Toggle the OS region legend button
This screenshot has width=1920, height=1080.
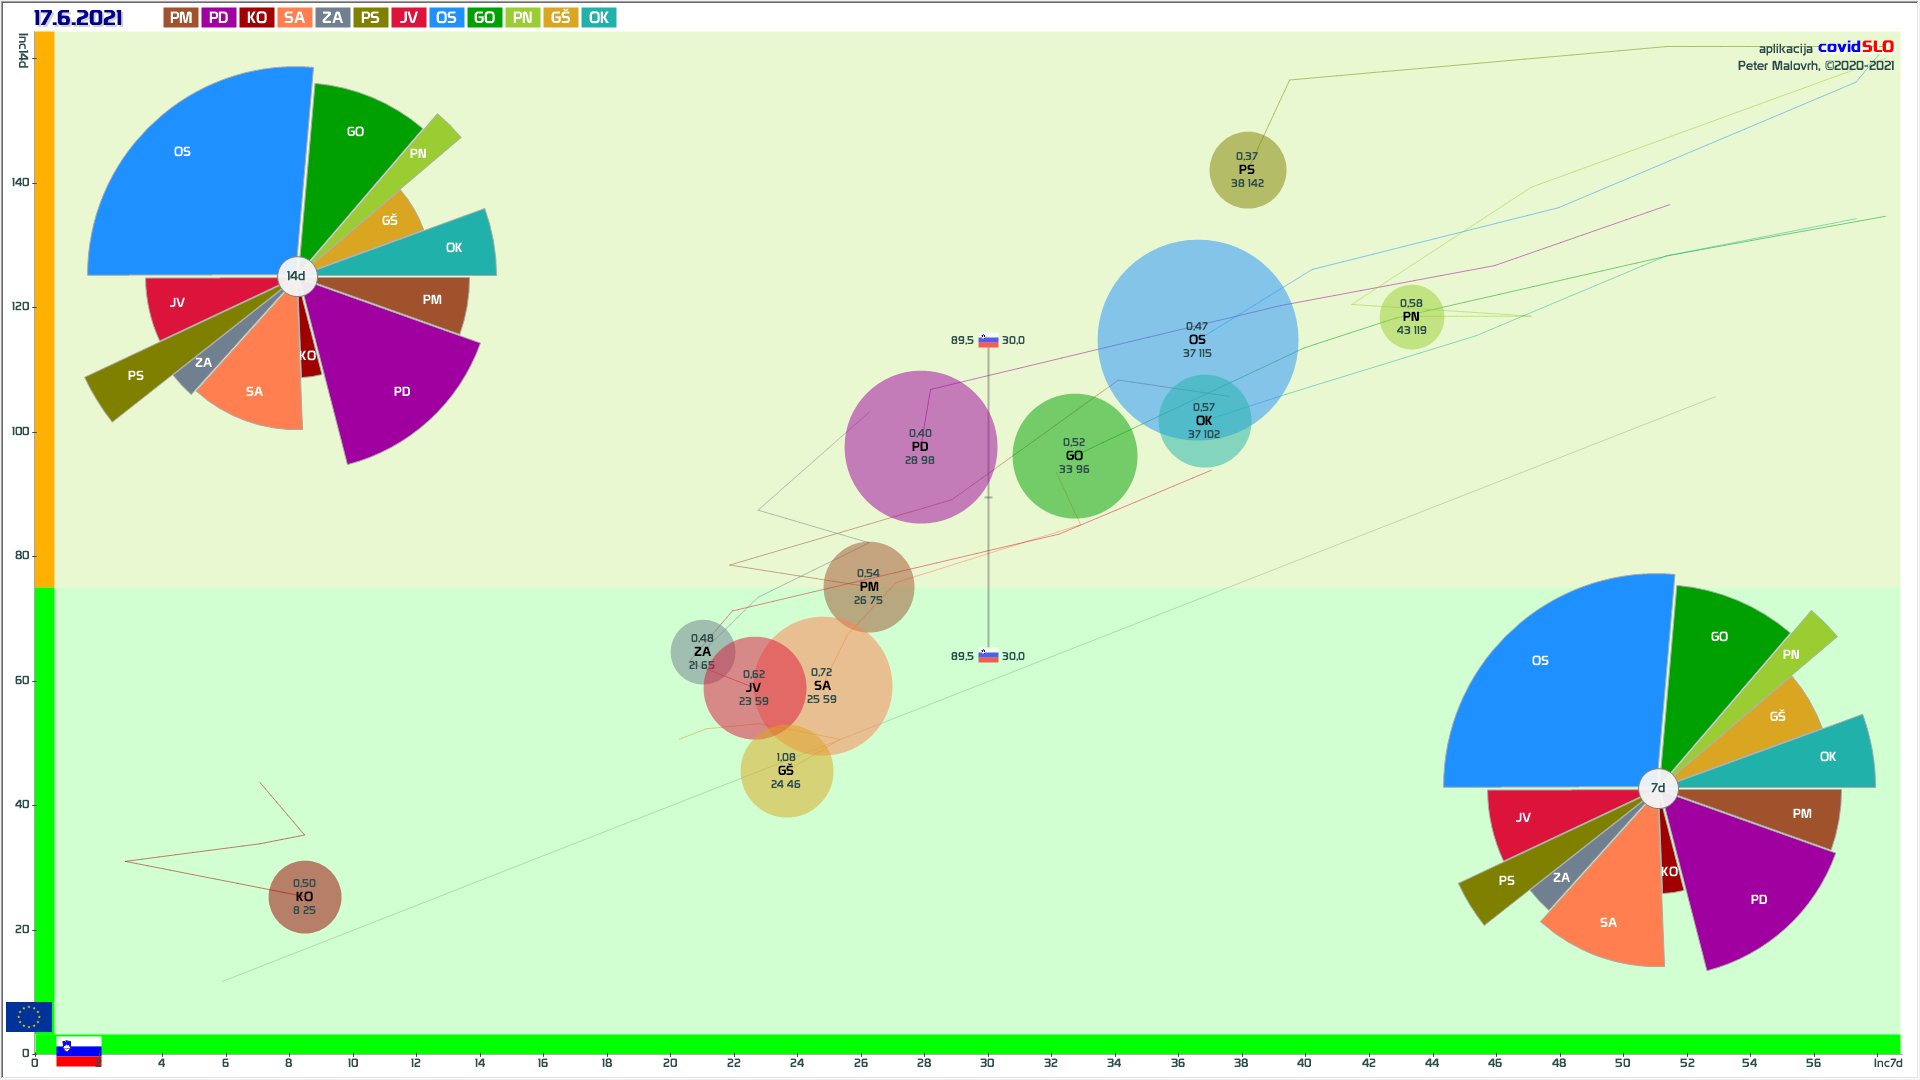[446, 18]
